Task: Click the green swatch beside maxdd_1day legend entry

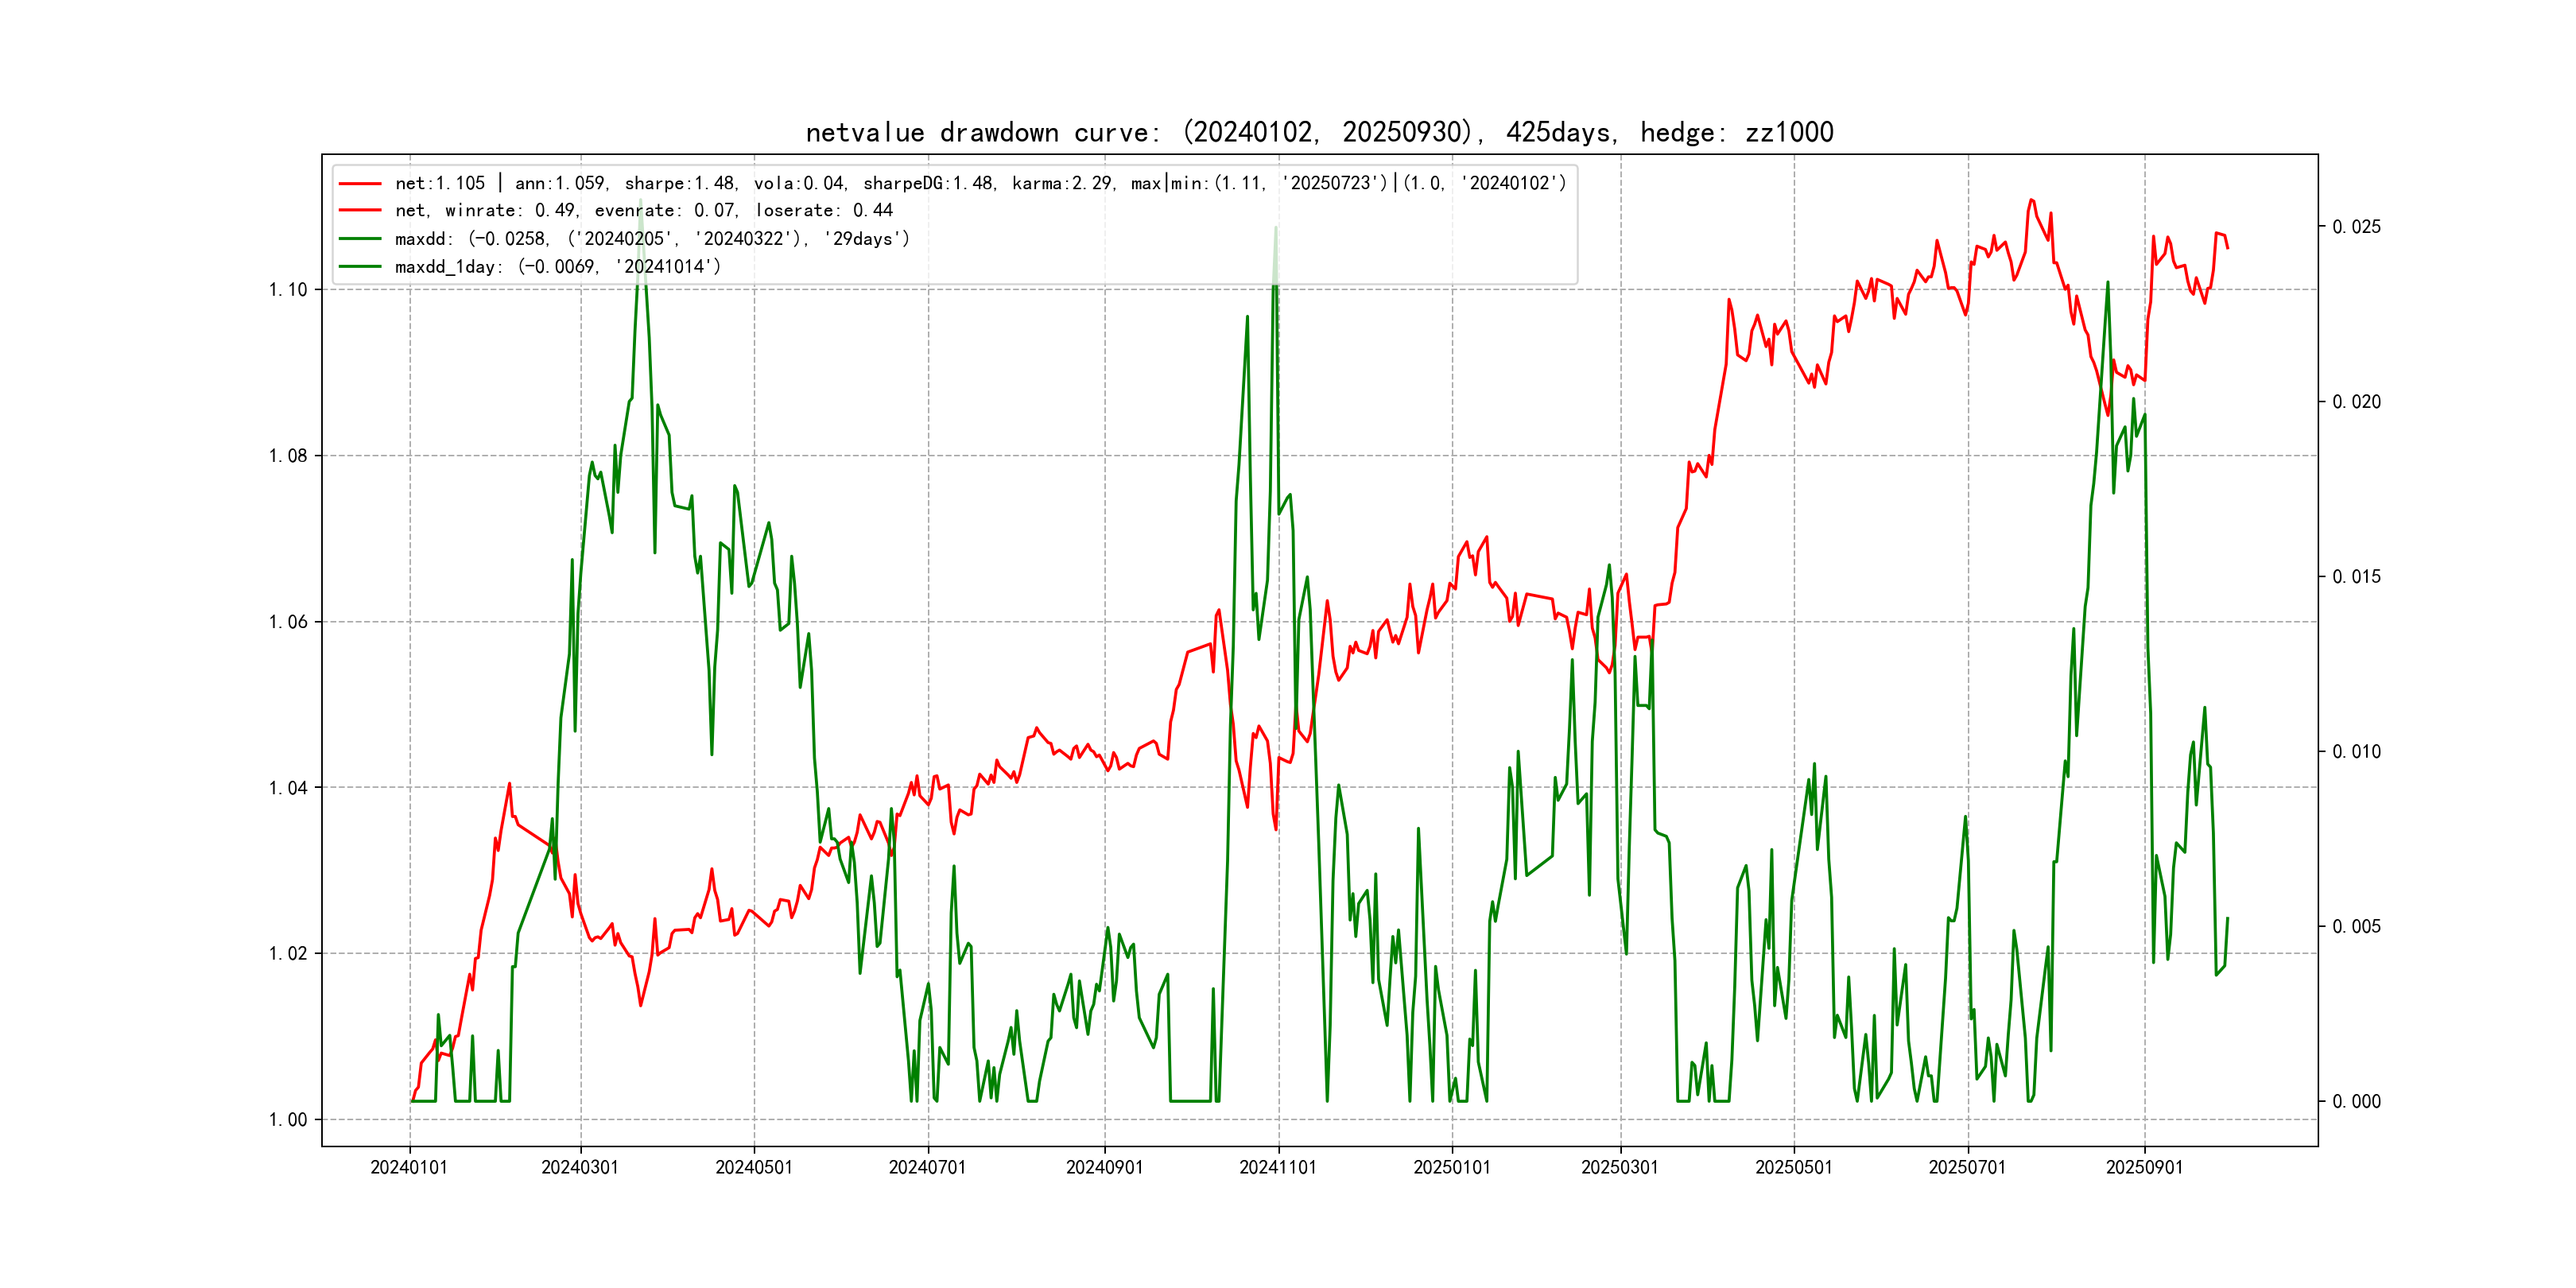Action: point(360,267)
